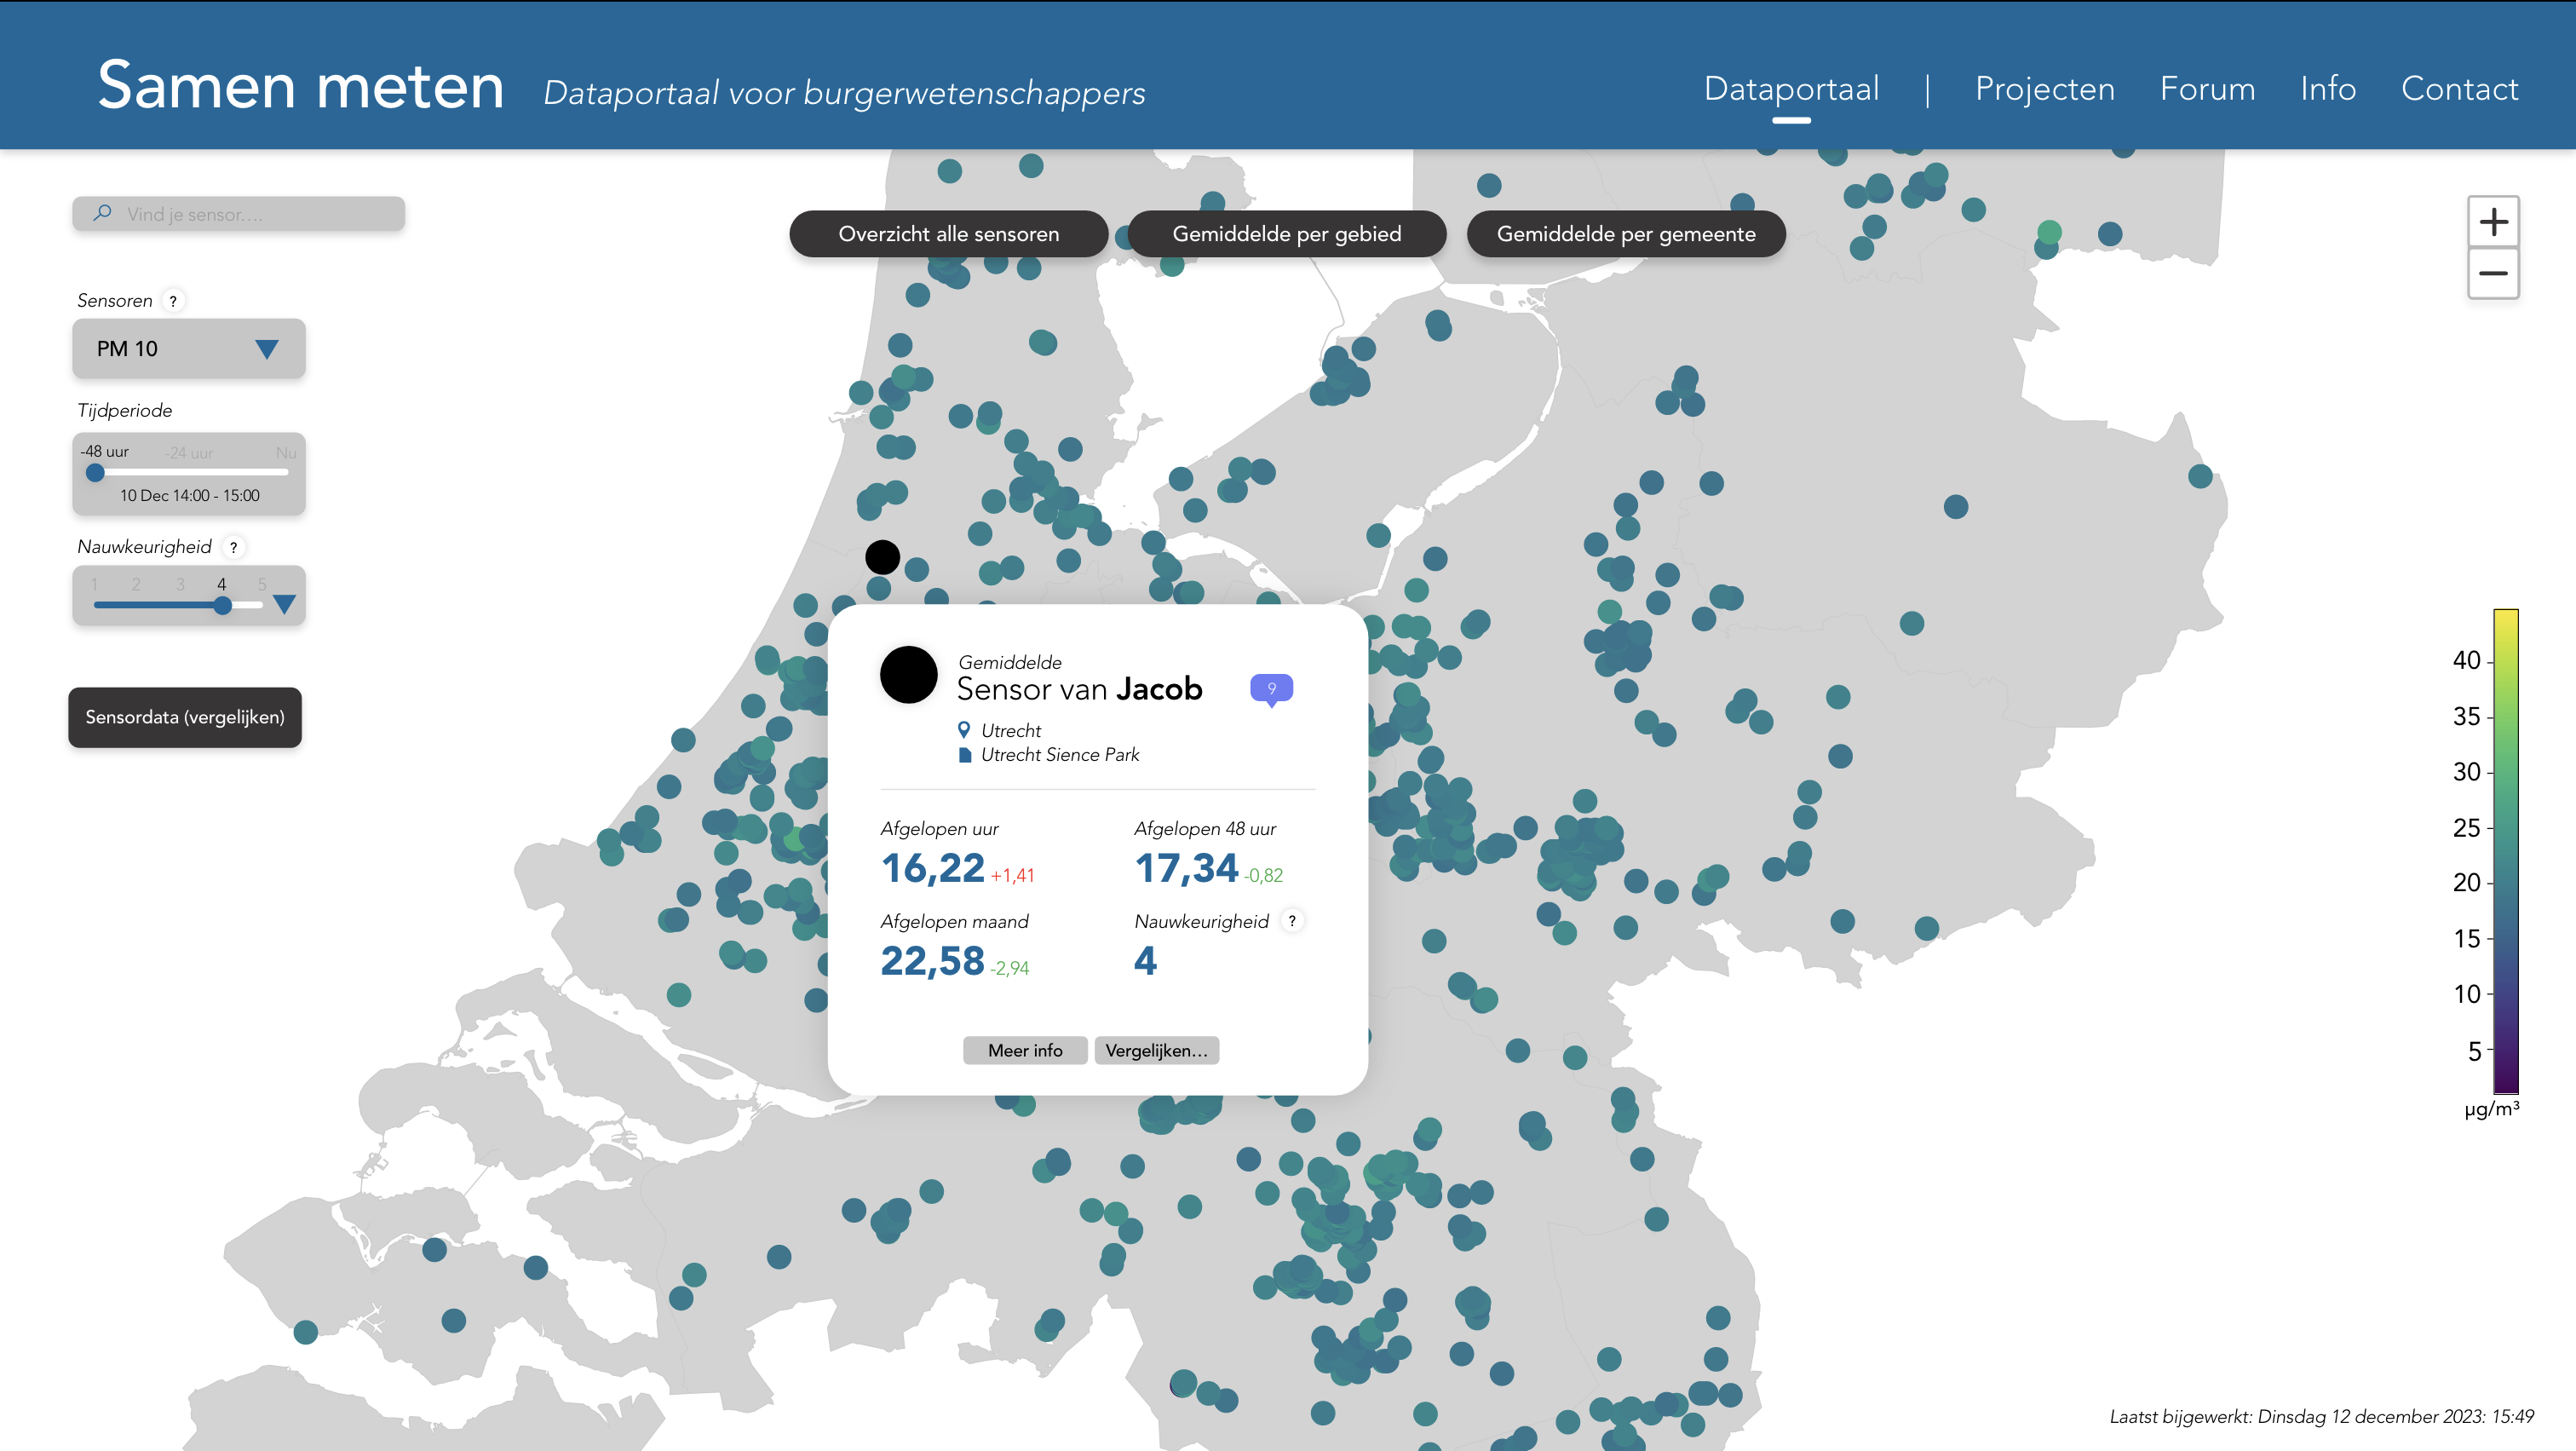Viewport: 2576px width, 1451px height.
Task: Click the help icon beside Nauwkeurigheid filter label
Action: pyautogui.click(x=233, y=547)
